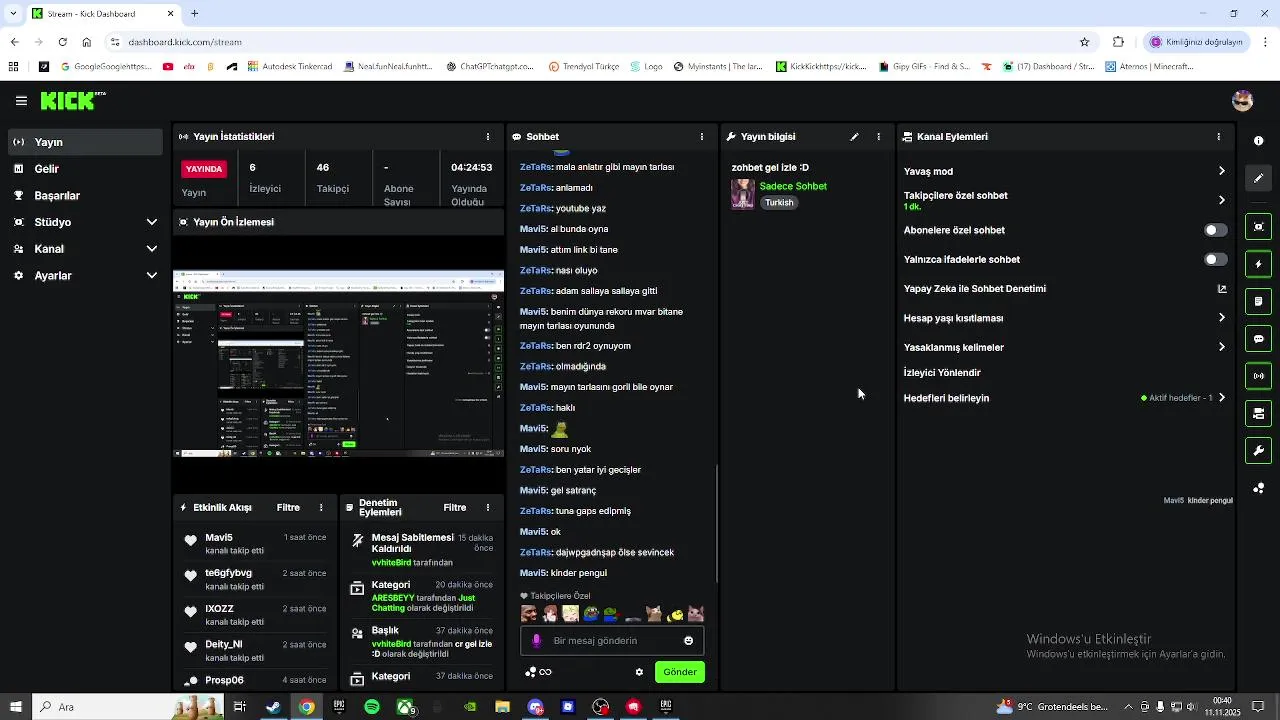Image resolution: width=1280 pixels, height=720 pixels.
Task: Send the message with Gönder button
Action: pos(680,672)
